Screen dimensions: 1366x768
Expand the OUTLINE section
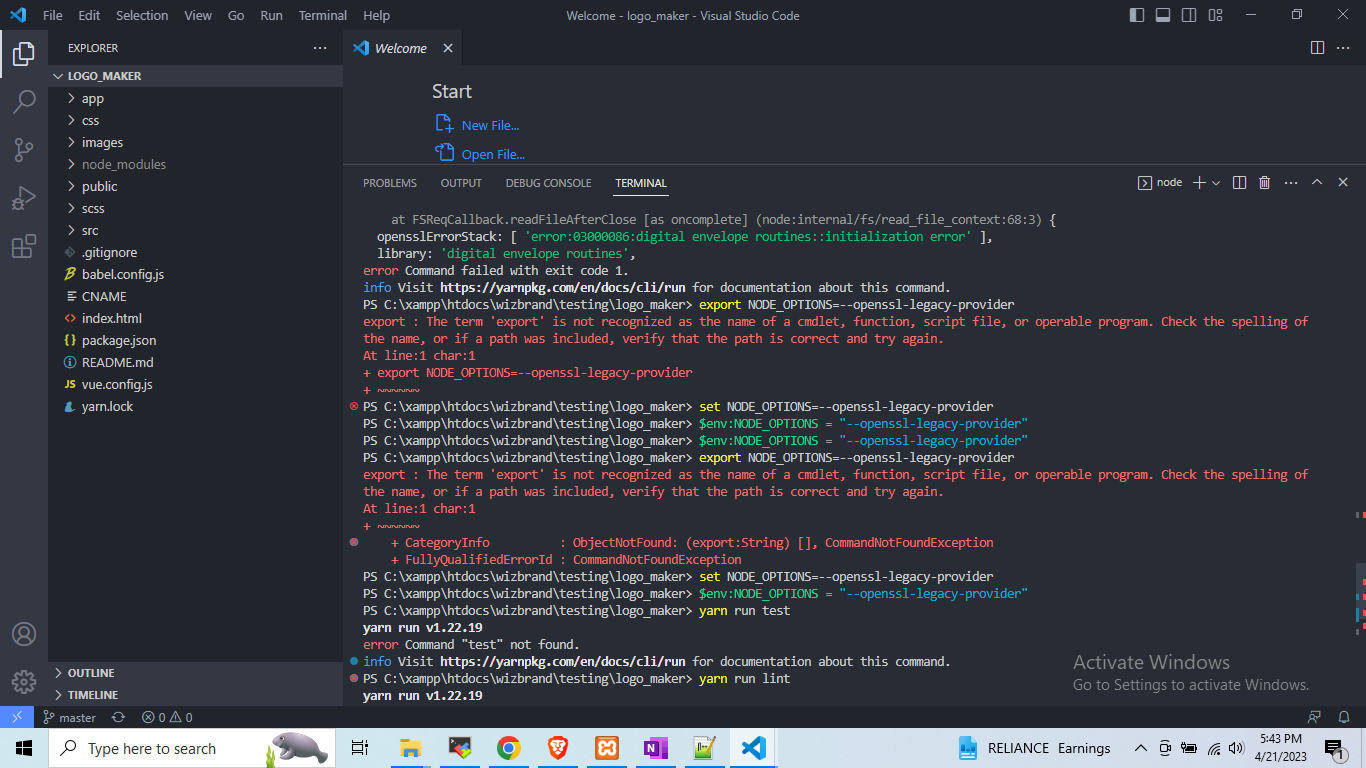(x=90, y=673)
